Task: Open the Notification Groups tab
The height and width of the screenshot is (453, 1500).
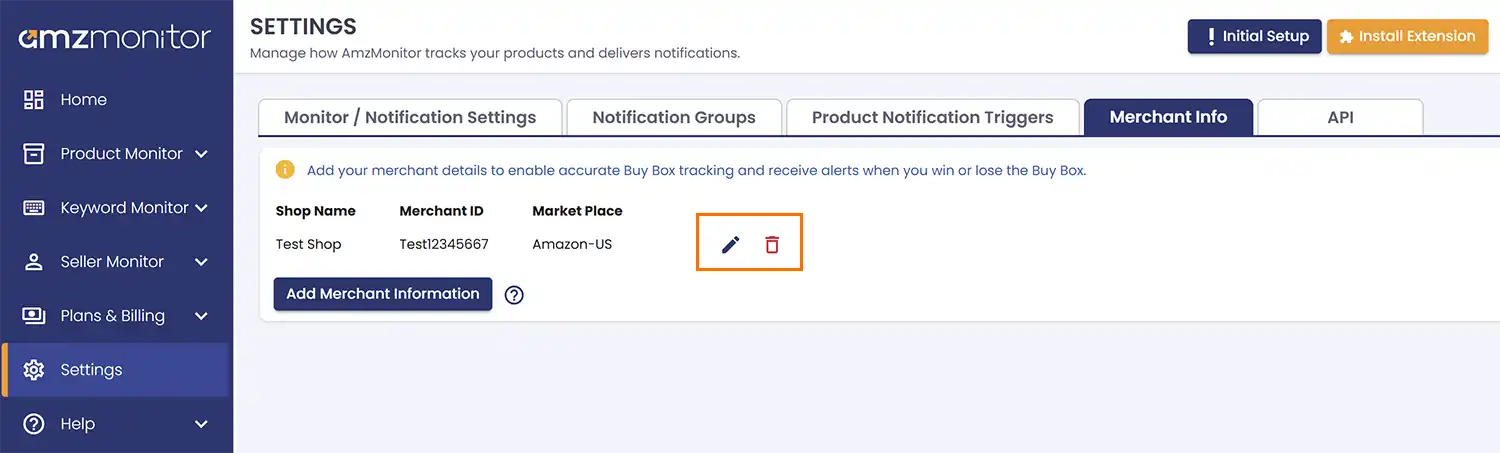Action: 673,117
